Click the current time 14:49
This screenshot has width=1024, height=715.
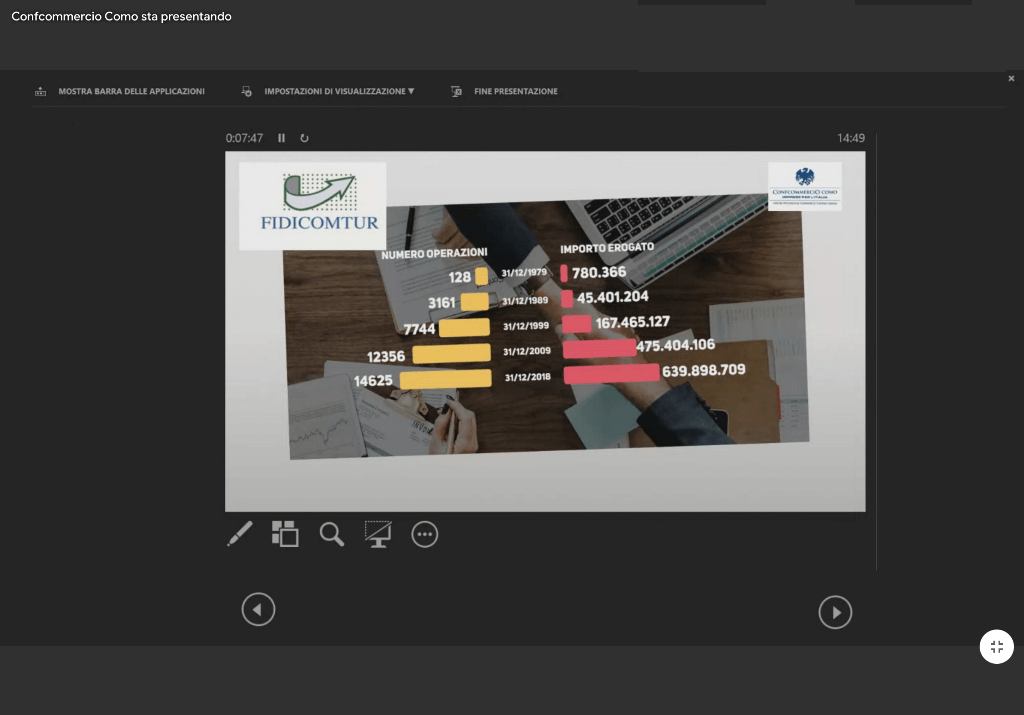[851, 138]
